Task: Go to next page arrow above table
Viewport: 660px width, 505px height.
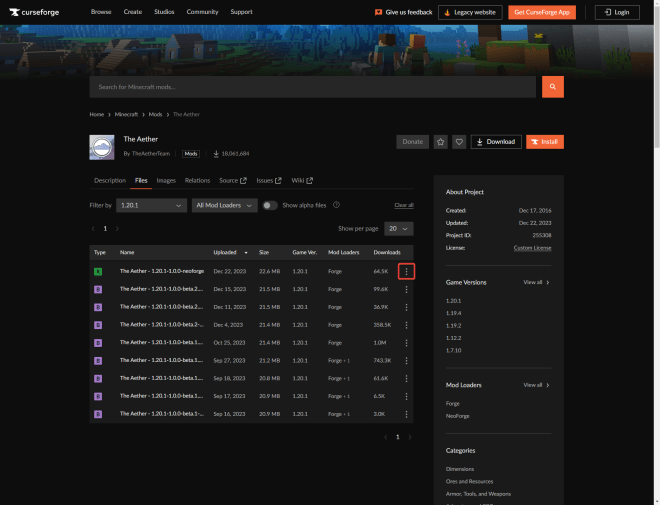Action: [117, 229]
